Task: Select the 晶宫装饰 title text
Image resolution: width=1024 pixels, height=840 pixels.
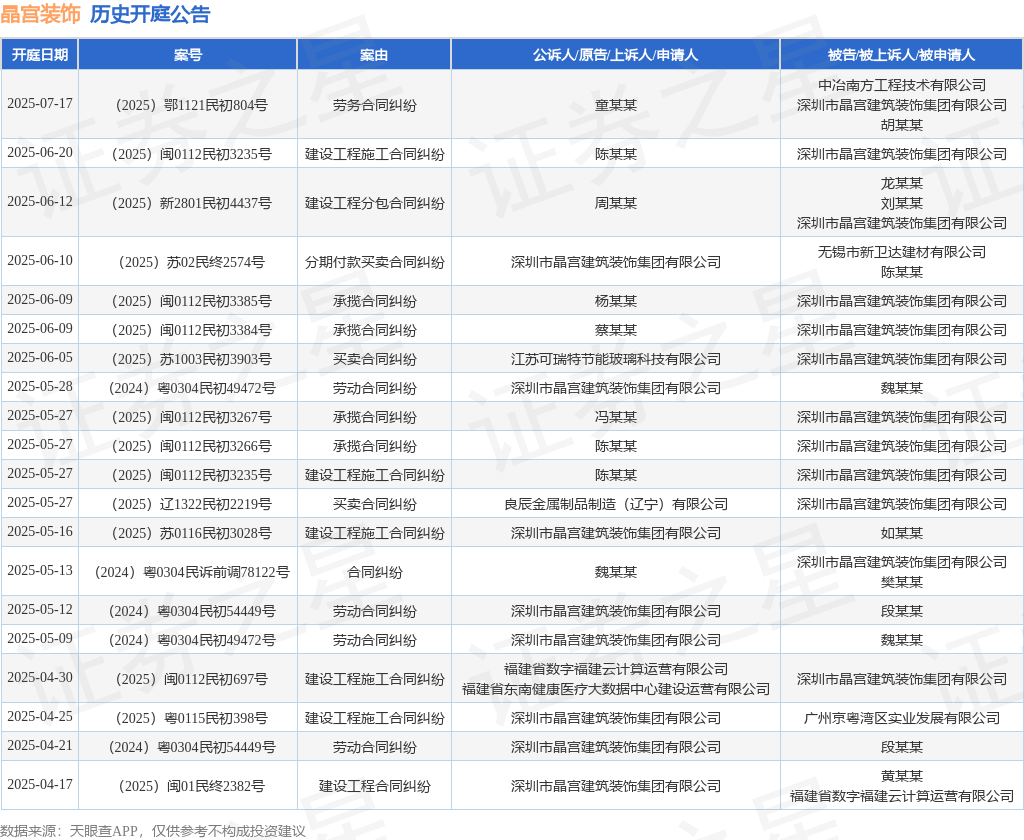Action: pos(40,14)
